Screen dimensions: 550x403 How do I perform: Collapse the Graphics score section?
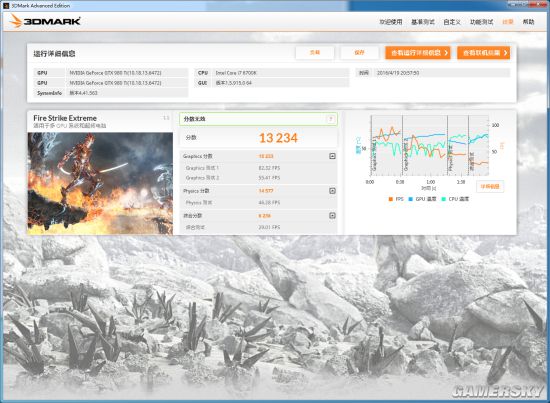[x=332, y=156]
